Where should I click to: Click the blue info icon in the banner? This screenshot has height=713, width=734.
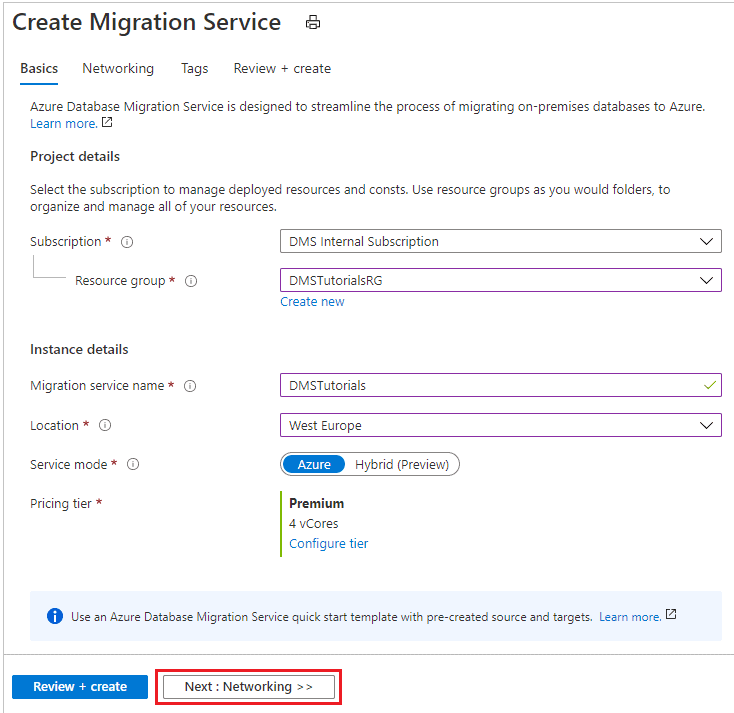[x=55, y=617]
